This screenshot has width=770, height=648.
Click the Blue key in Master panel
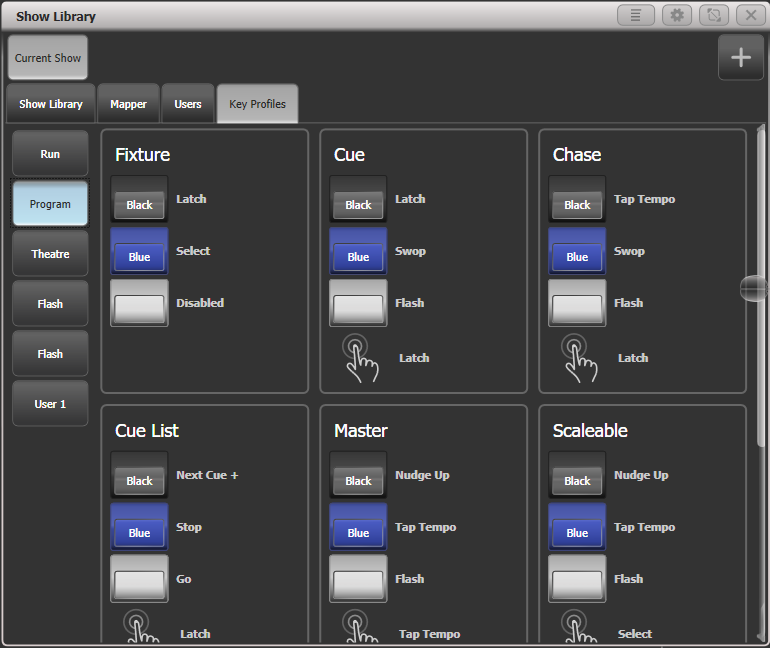358,528
